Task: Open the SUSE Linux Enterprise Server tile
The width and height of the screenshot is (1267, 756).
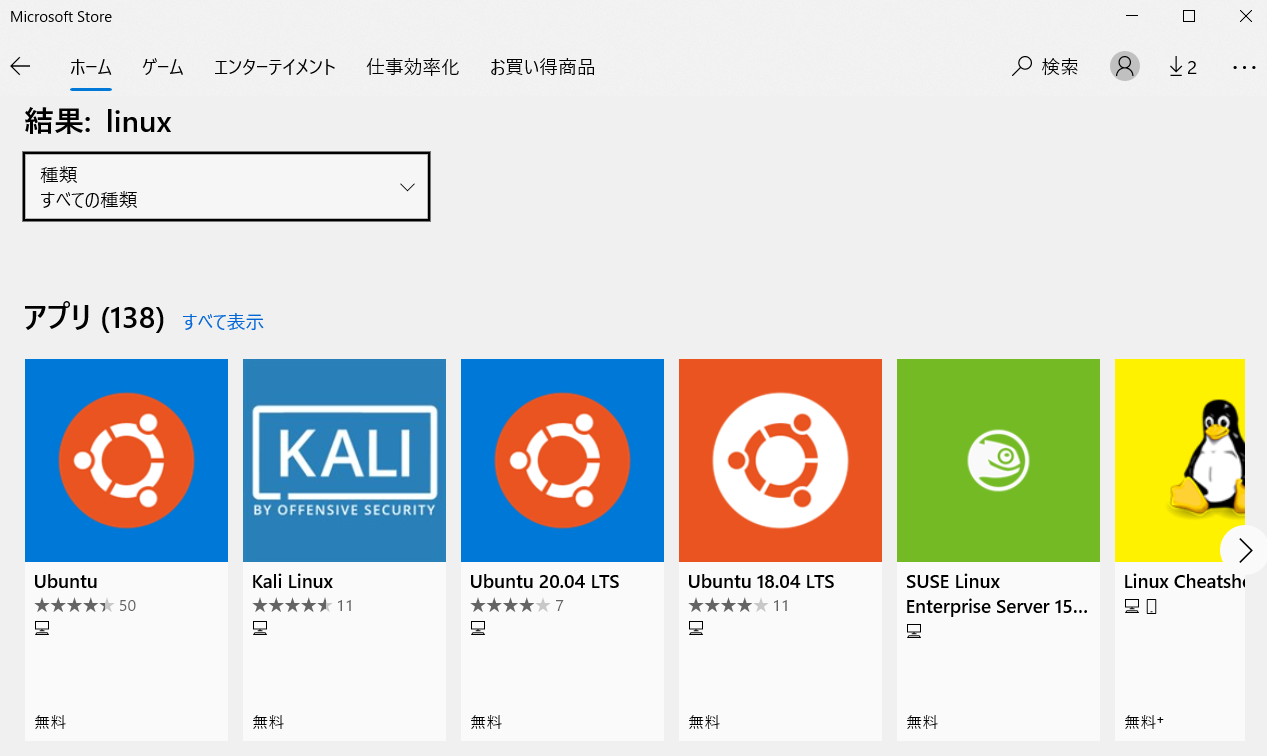Action: tap(998, 460)
